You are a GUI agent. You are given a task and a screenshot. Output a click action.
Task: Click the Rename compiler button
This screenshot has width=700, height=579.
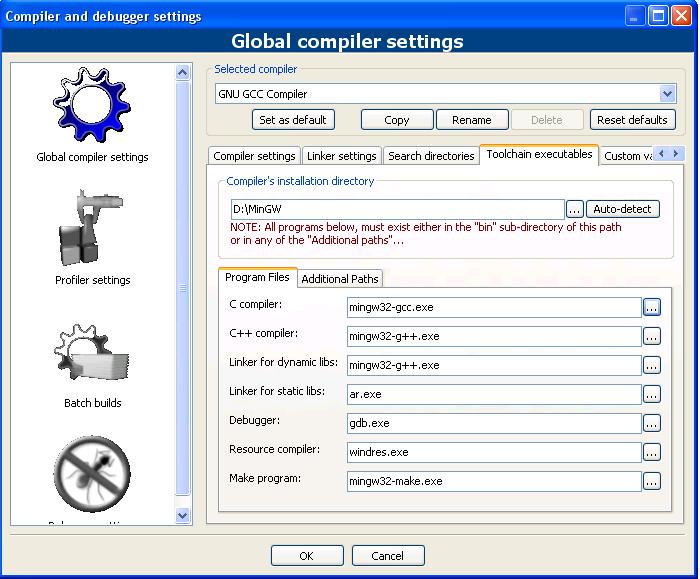[x=472, y=120]
